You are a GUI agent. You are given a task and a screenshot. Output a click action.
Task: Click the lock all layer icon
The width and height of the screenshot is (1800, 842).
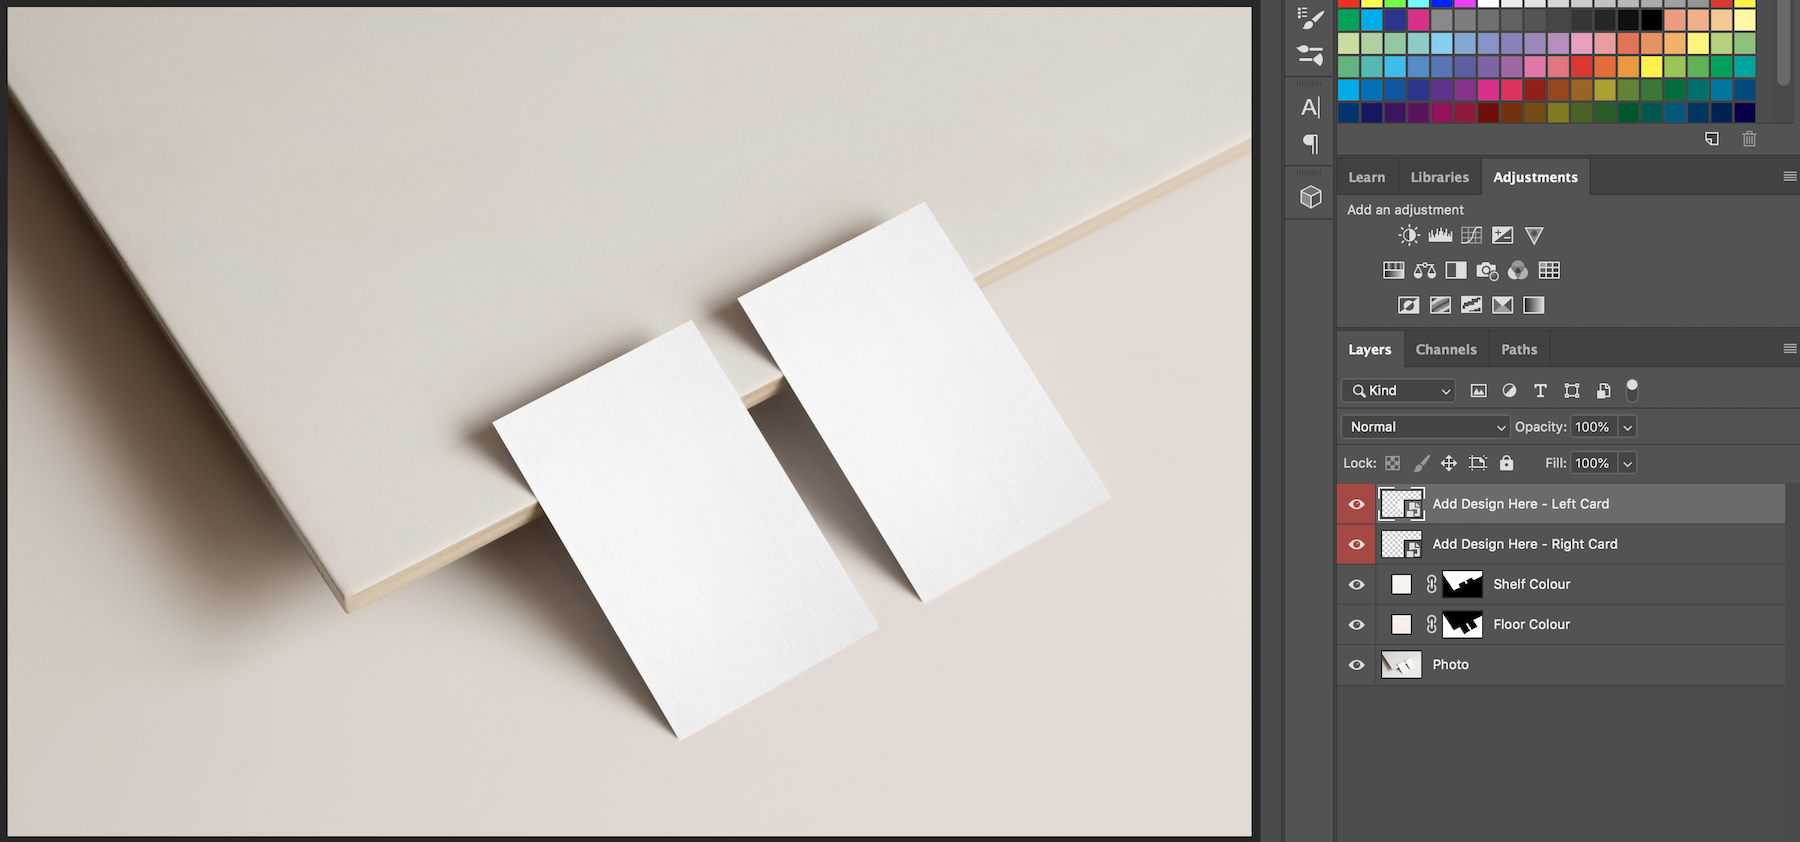[x=1506, y=463]
